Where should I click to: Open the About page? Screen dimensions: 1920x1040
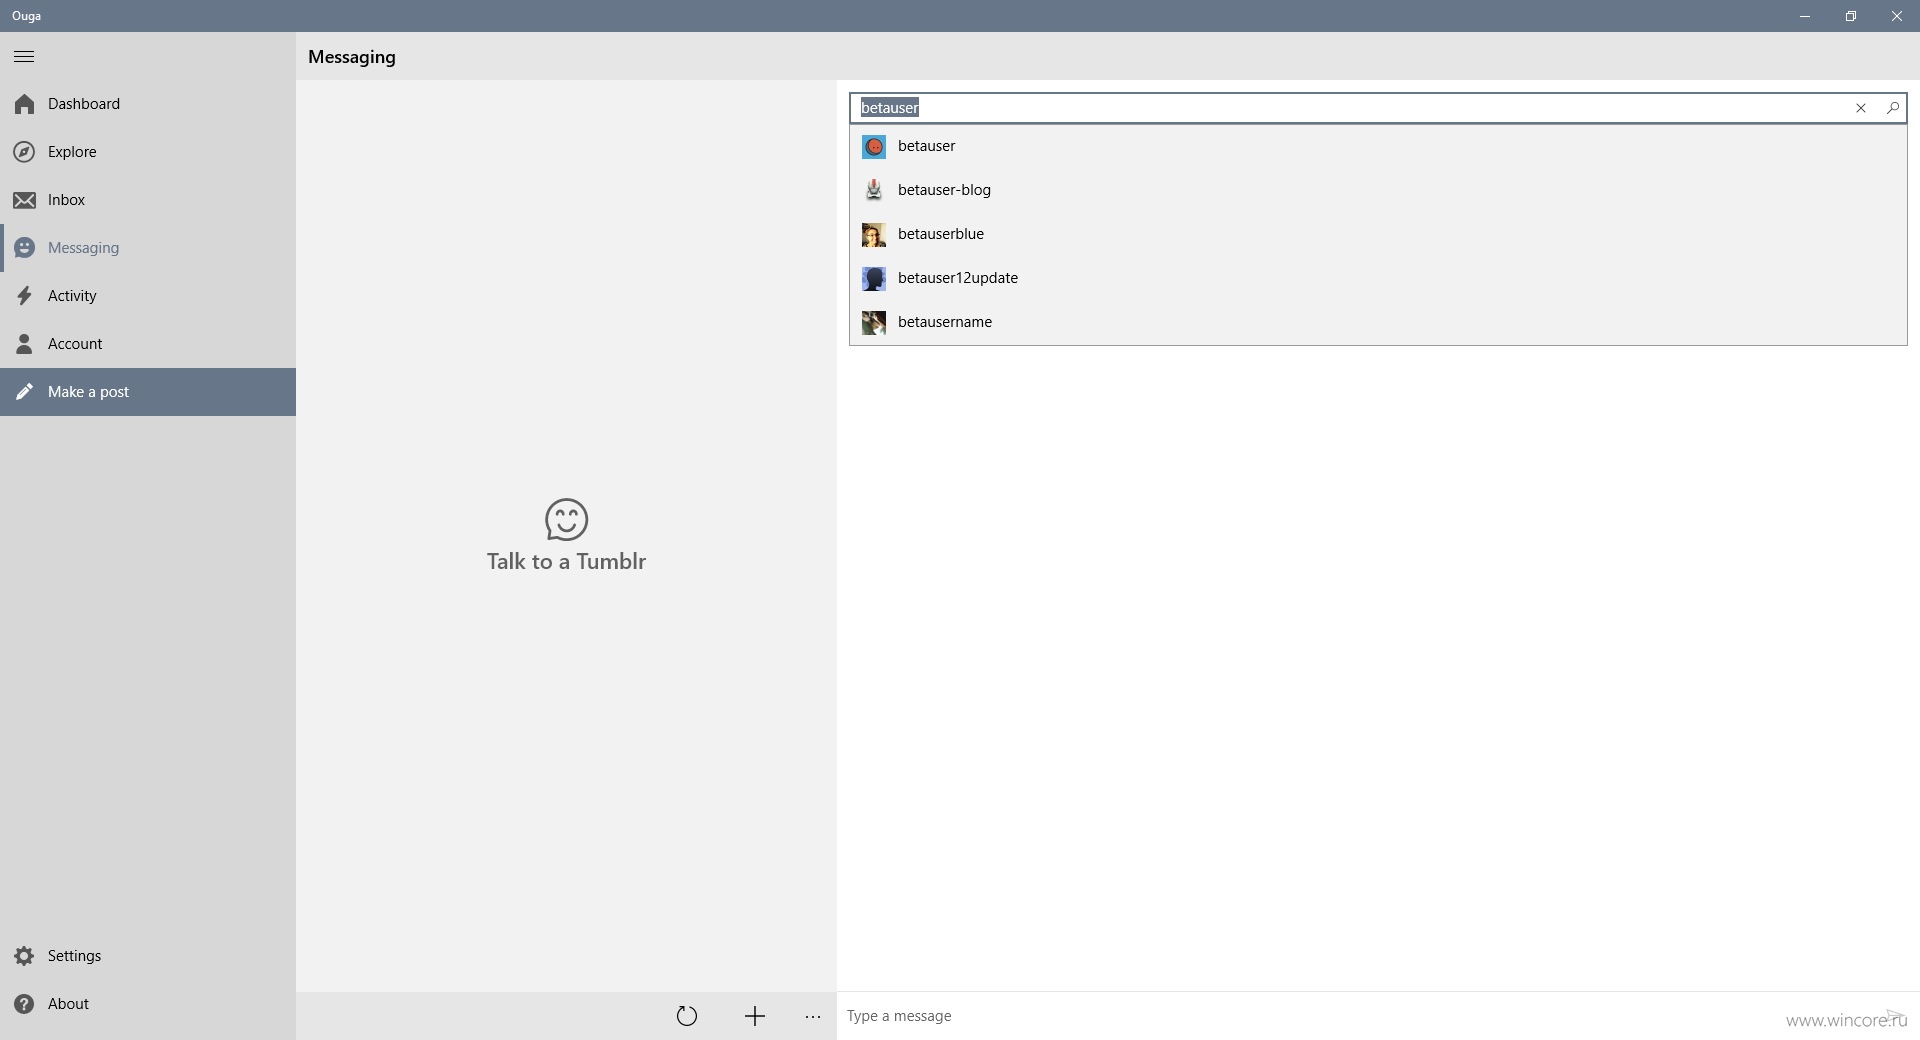coord(148,1004)
